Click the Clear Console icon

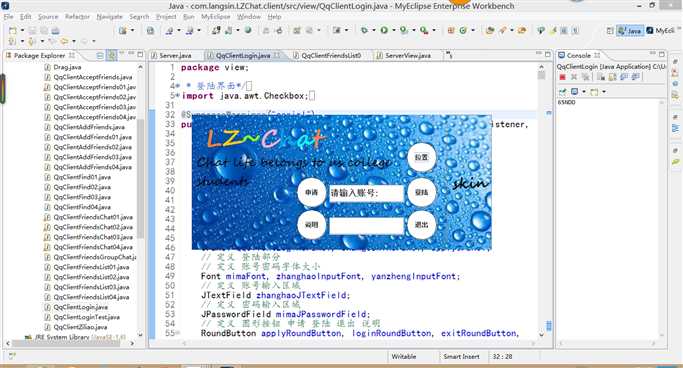click(x=601, y=77)
